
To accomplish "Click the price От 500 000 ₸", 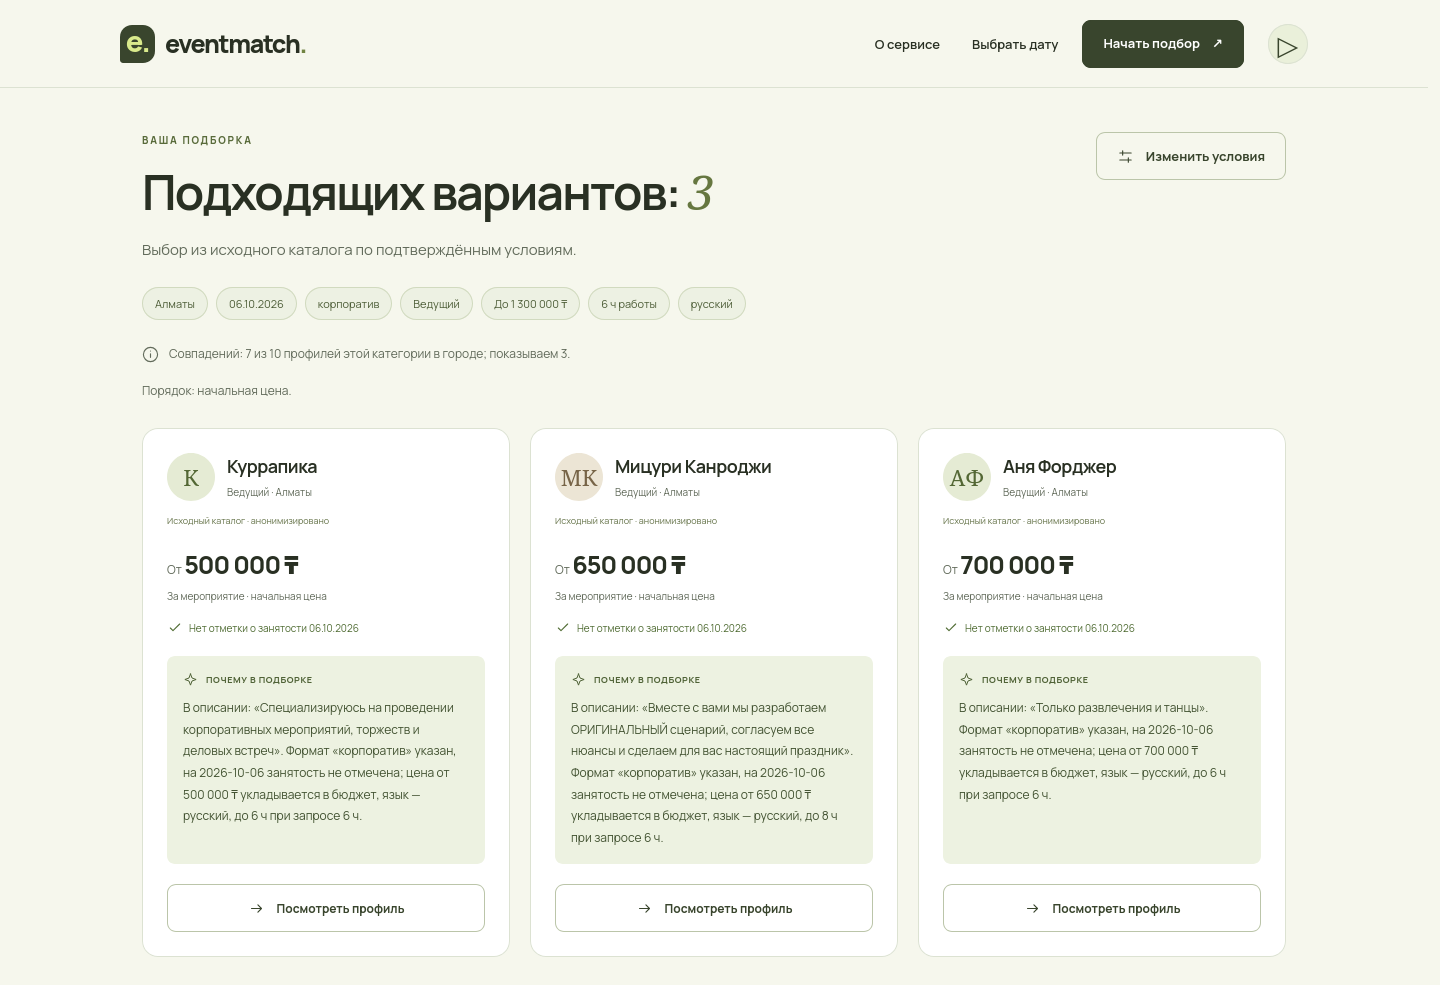I will 233,566.
